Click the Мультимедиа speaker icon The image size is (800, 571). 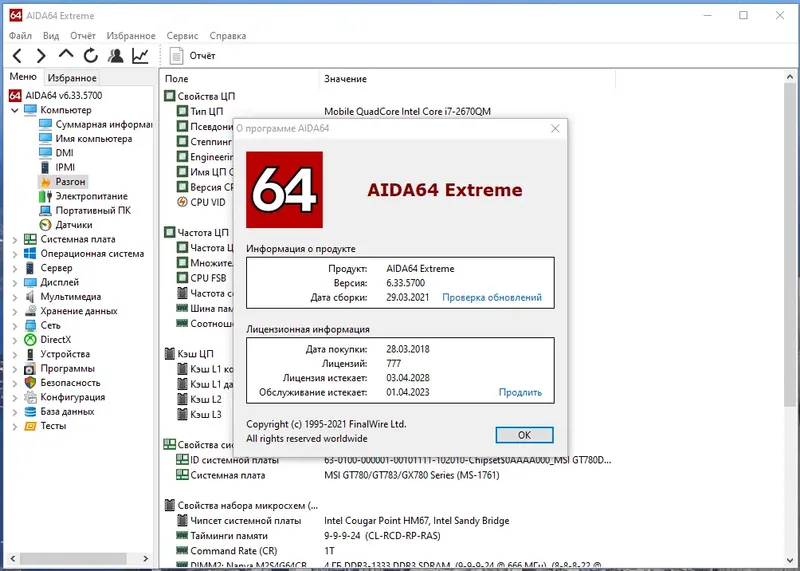[30, 296]
